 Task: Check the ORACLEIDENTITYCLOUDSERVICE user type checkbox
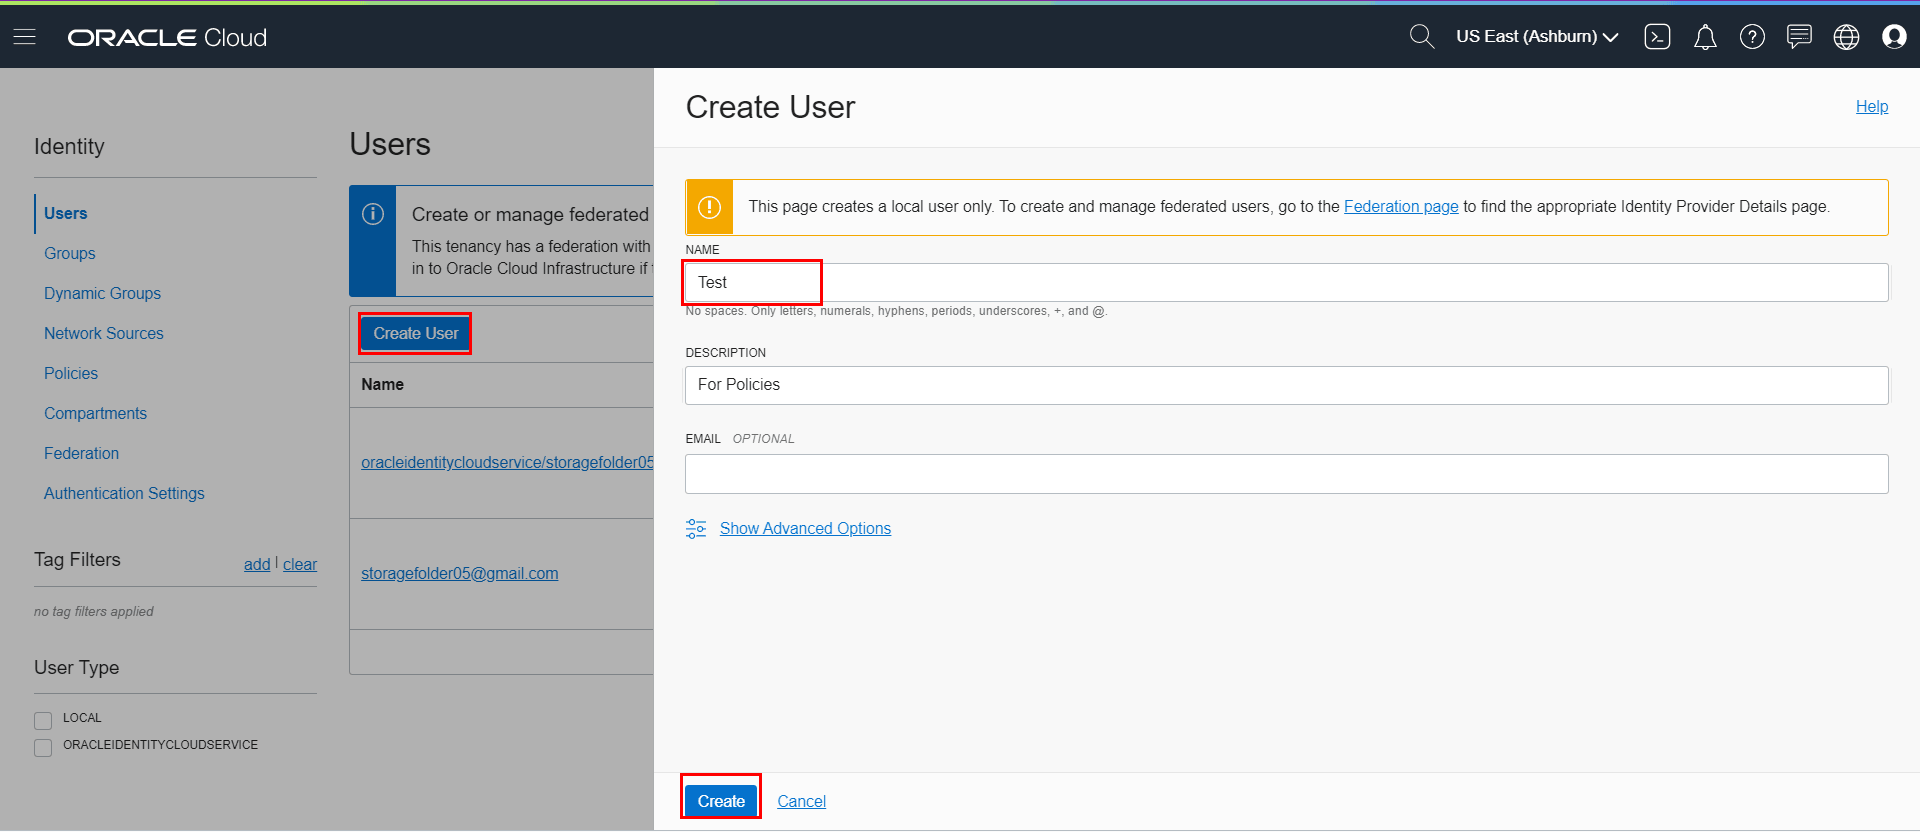point(43,747)
